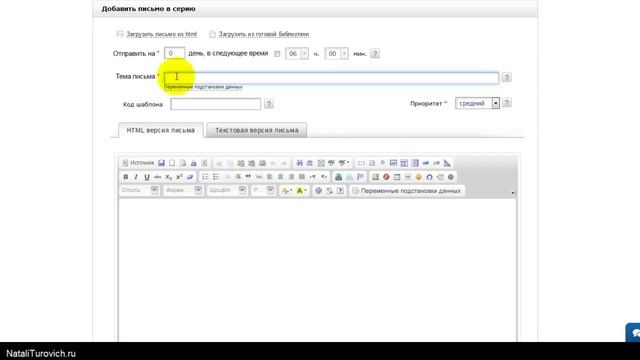The height and width of the screenshot is (360, 640).
Task: Click Загрузить из готовой библиотеки link
Action: pos(264,34)
